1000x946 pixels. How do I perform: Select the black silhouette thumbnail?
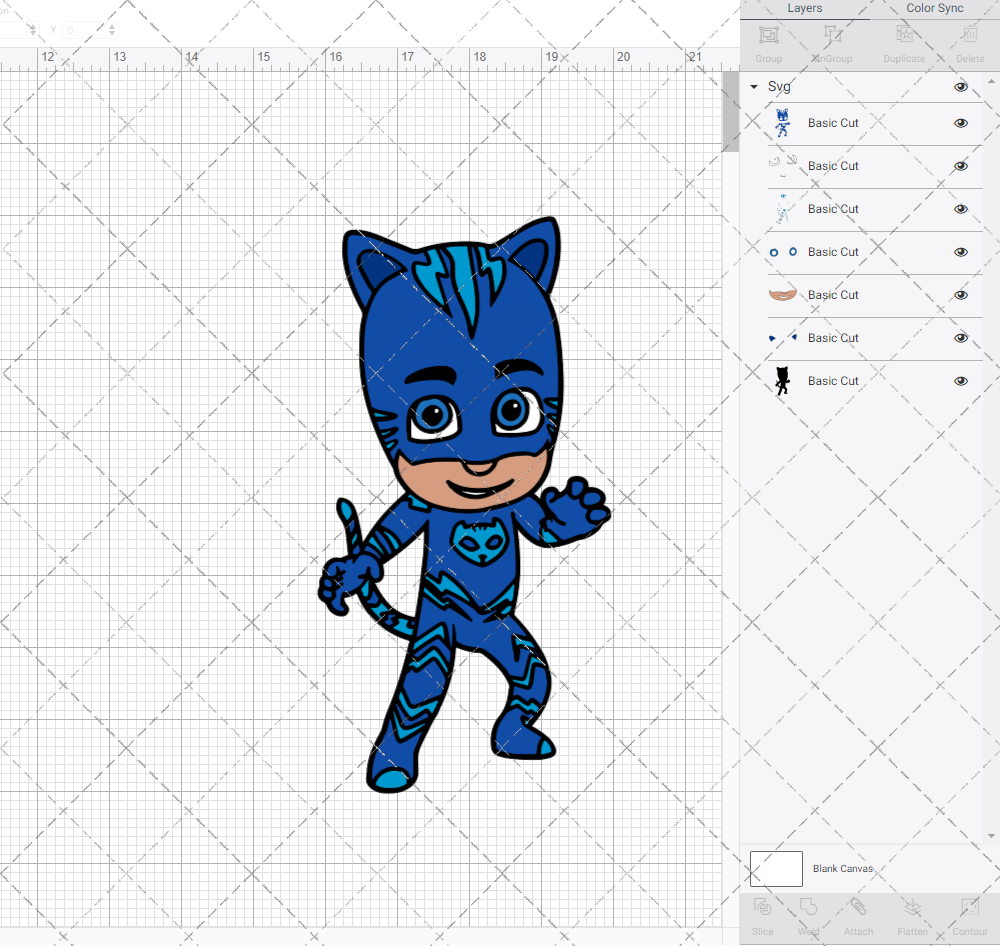(783, 381)
